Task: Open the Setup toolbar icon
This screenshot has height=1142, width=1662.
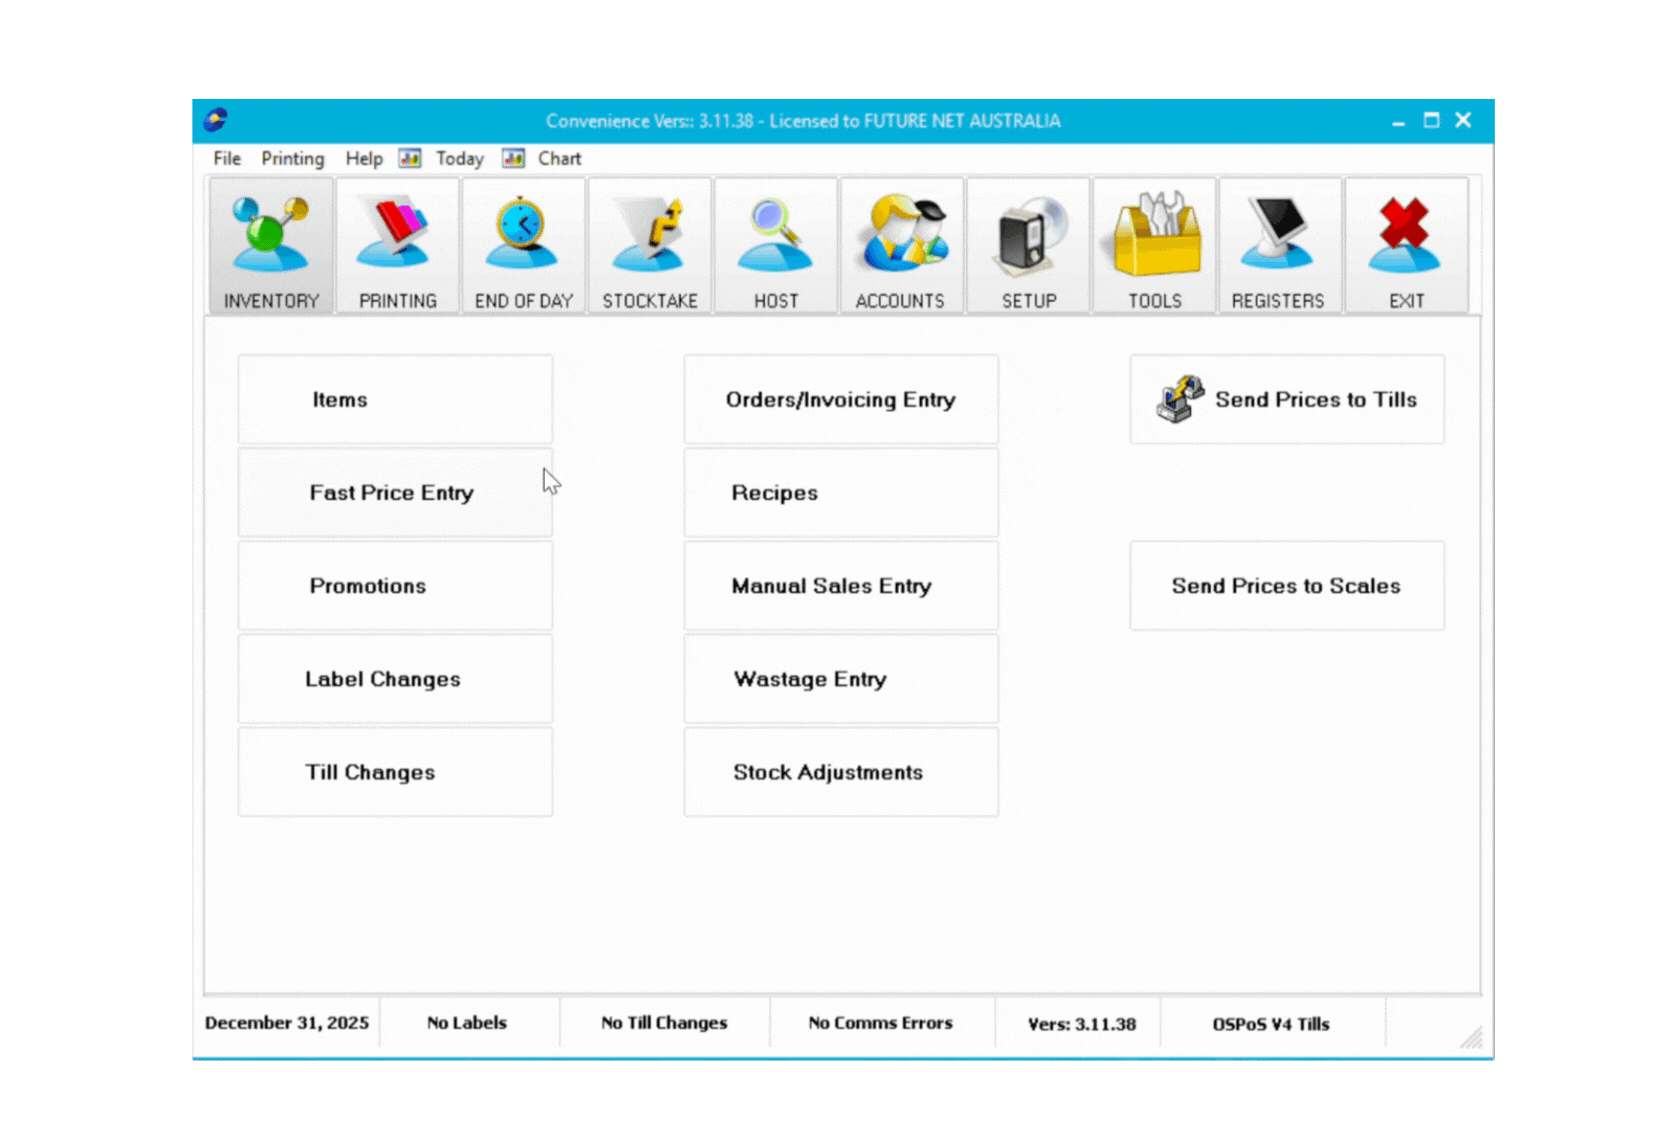Action: pyautogui.click(x=1028, y=247)
